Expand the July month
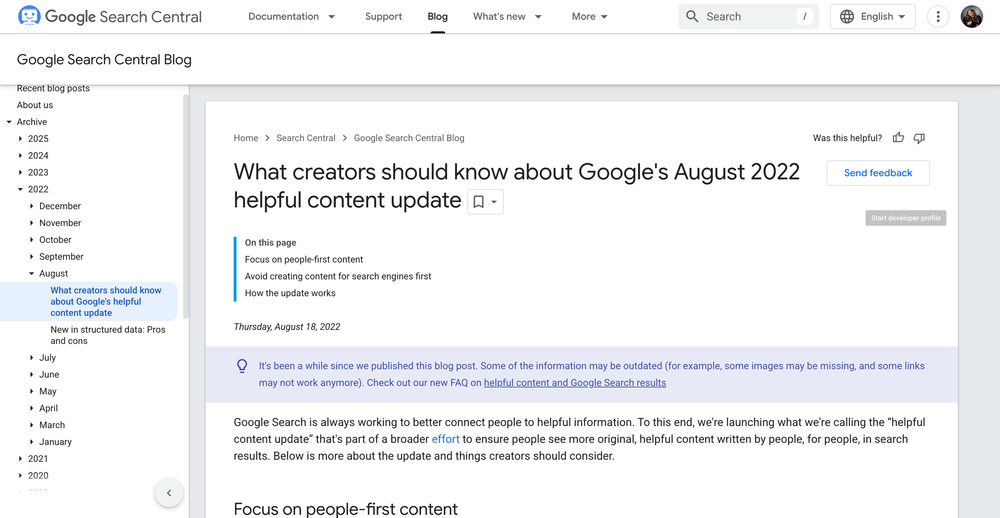Viewport: 1000px width, 518px height. (x=32, y=358)
